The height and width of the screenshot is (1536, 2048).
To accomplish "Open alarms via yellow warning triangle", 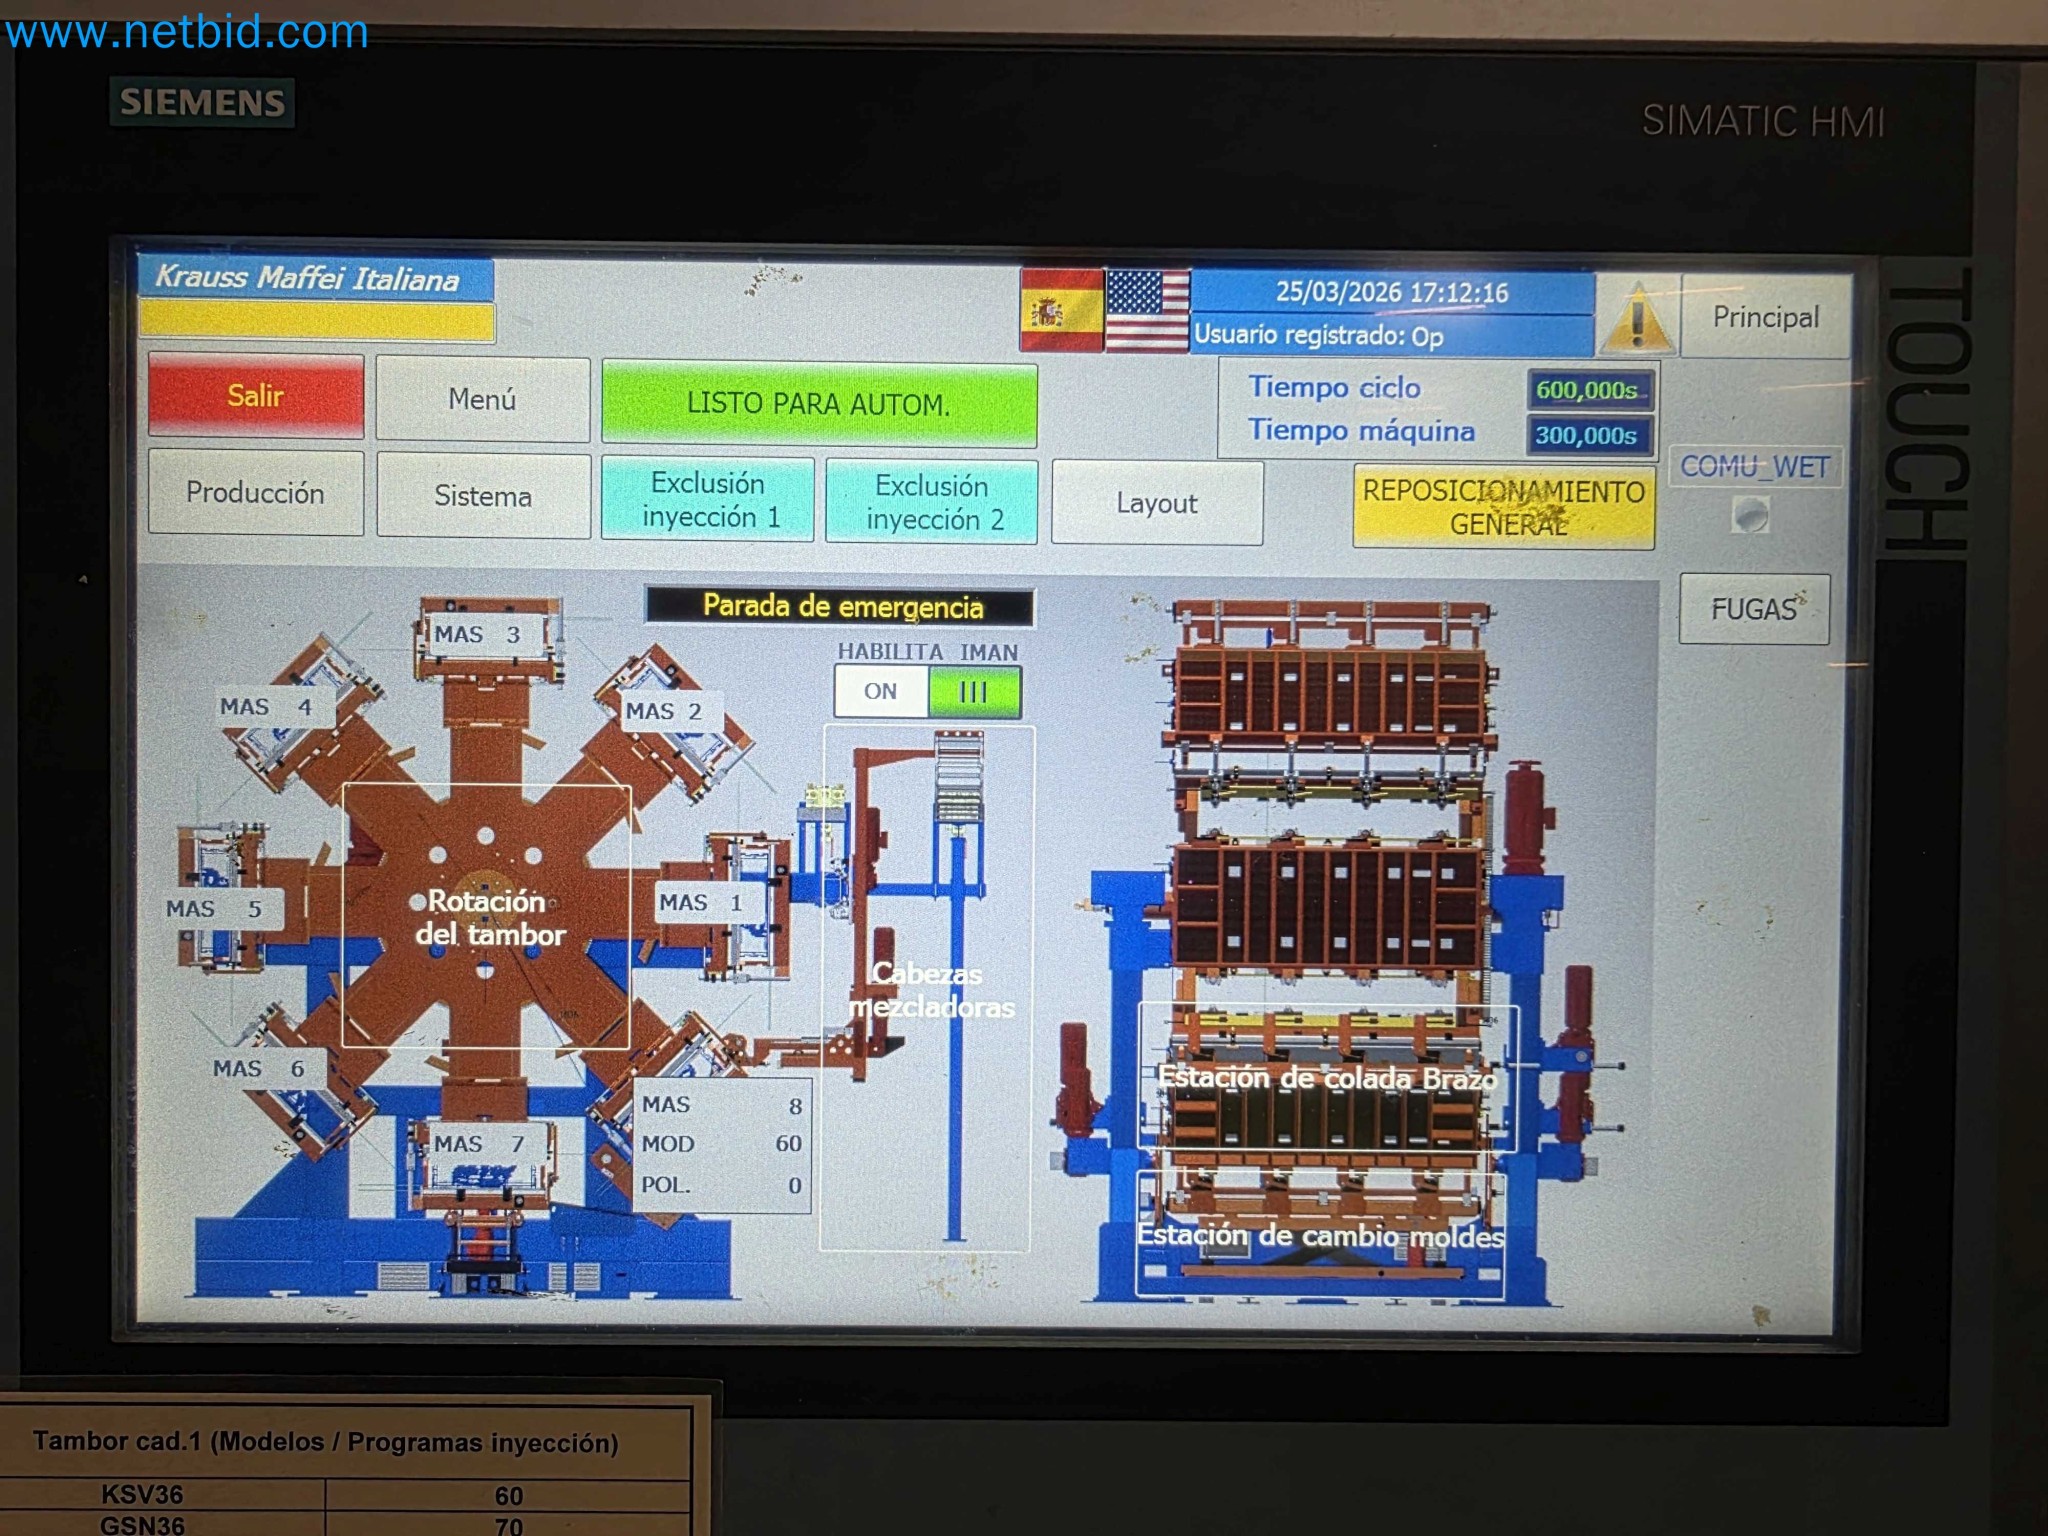I will 1636,318.
